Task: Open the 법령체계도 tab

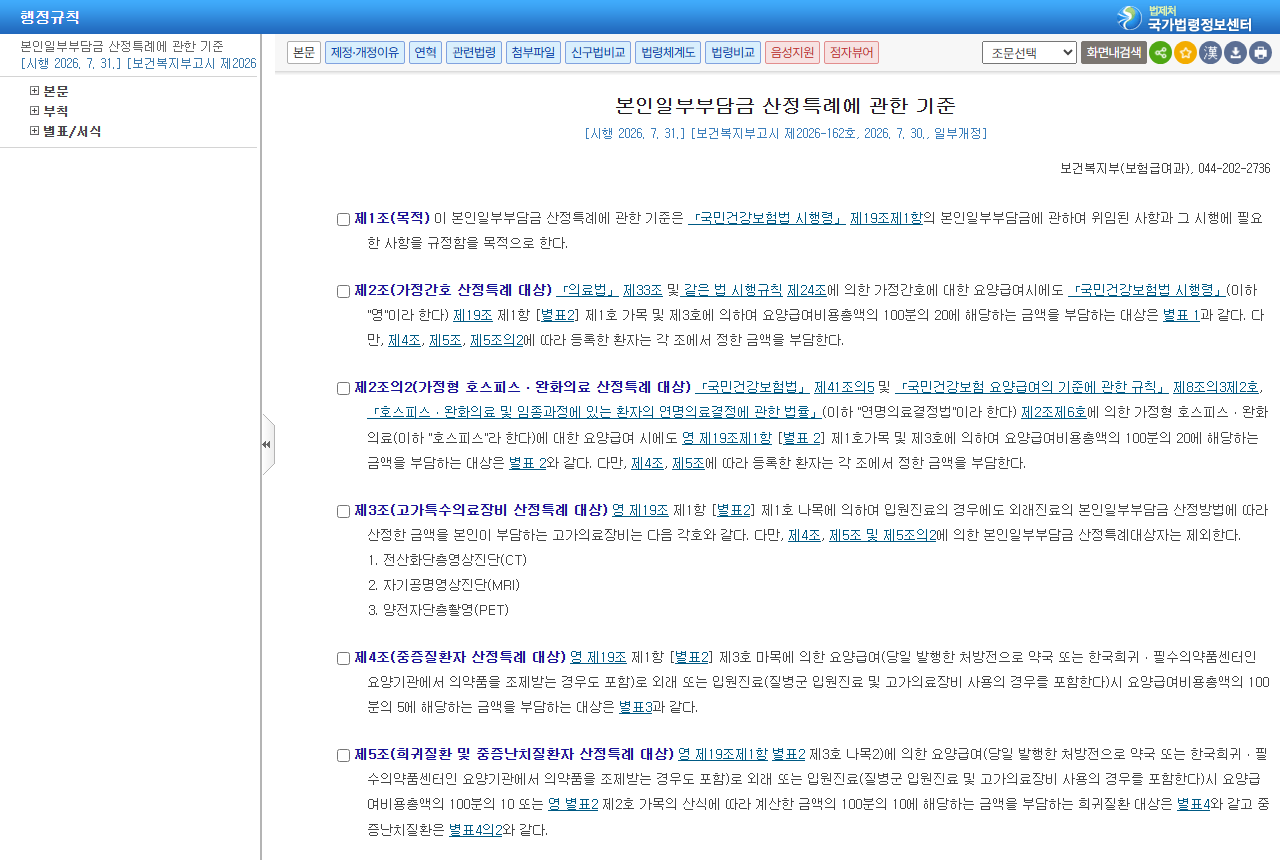Action: tap(668, 52)
